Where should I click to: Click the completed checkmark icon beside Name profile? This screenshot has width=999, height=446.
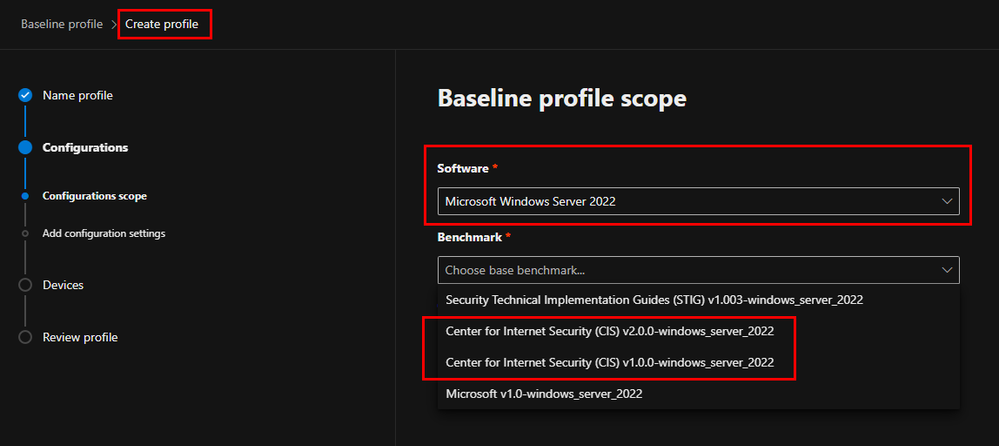26,96
